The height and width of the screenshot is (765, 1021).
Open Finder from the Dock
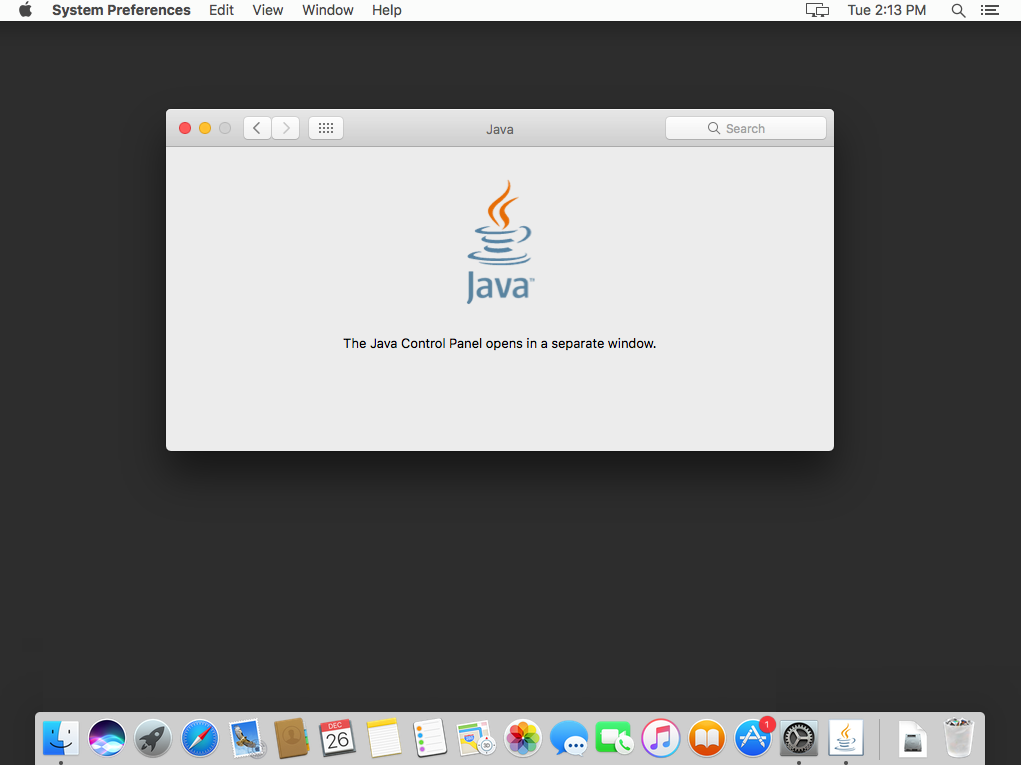tap(61, 739)
